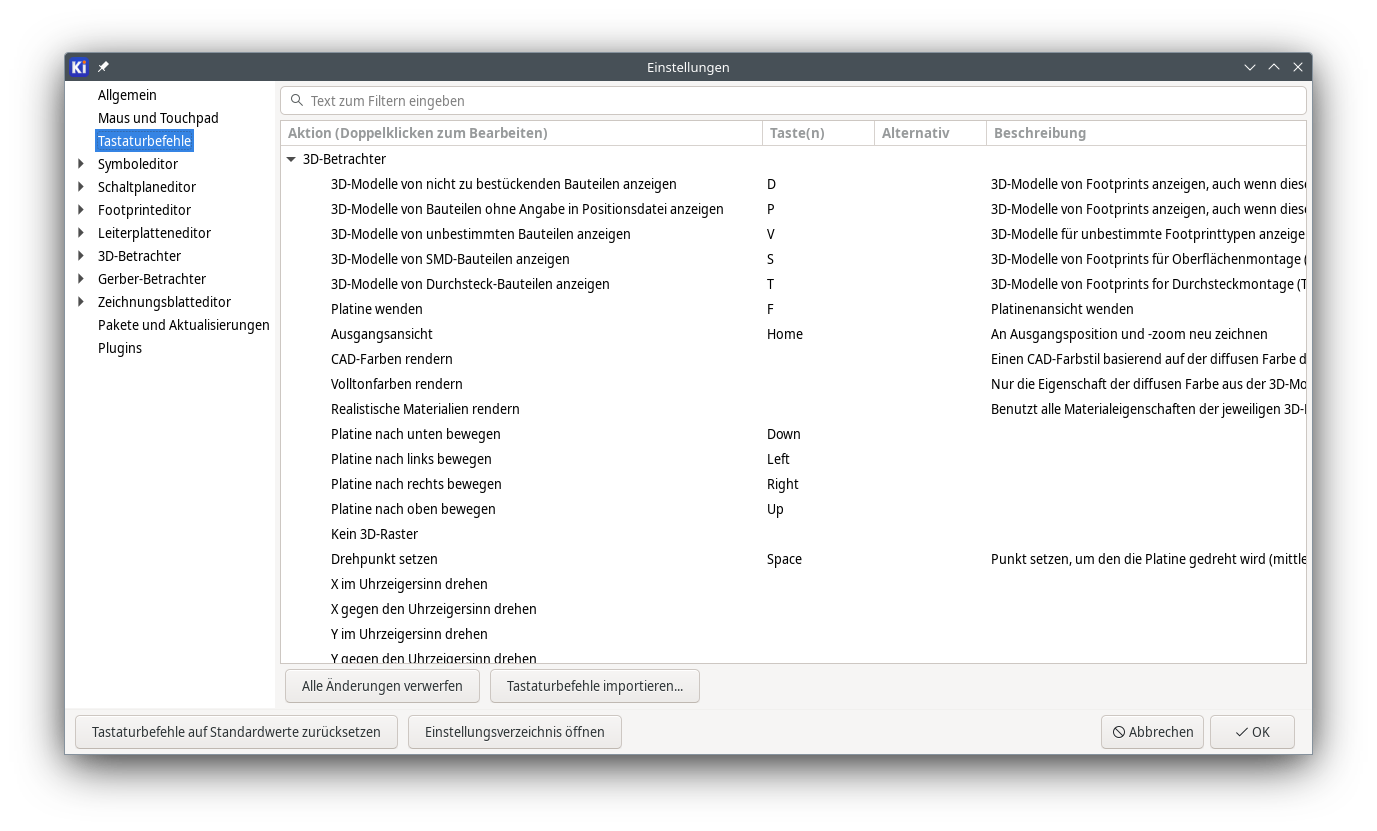
Task: Pin the Einstellungen window using the pin icon
Action: [102, 66]
